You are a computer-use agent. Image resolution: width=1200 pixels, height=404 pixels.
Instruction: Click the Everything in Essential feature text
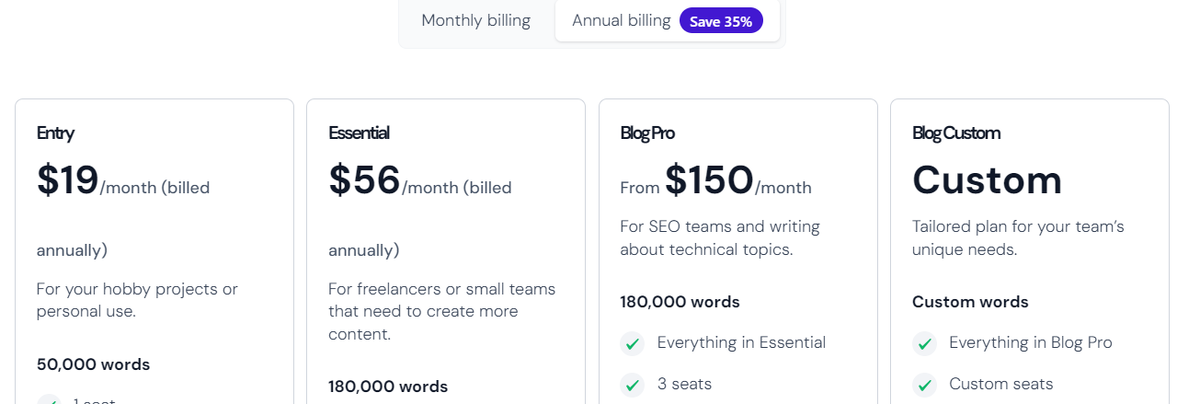[741, 343]
